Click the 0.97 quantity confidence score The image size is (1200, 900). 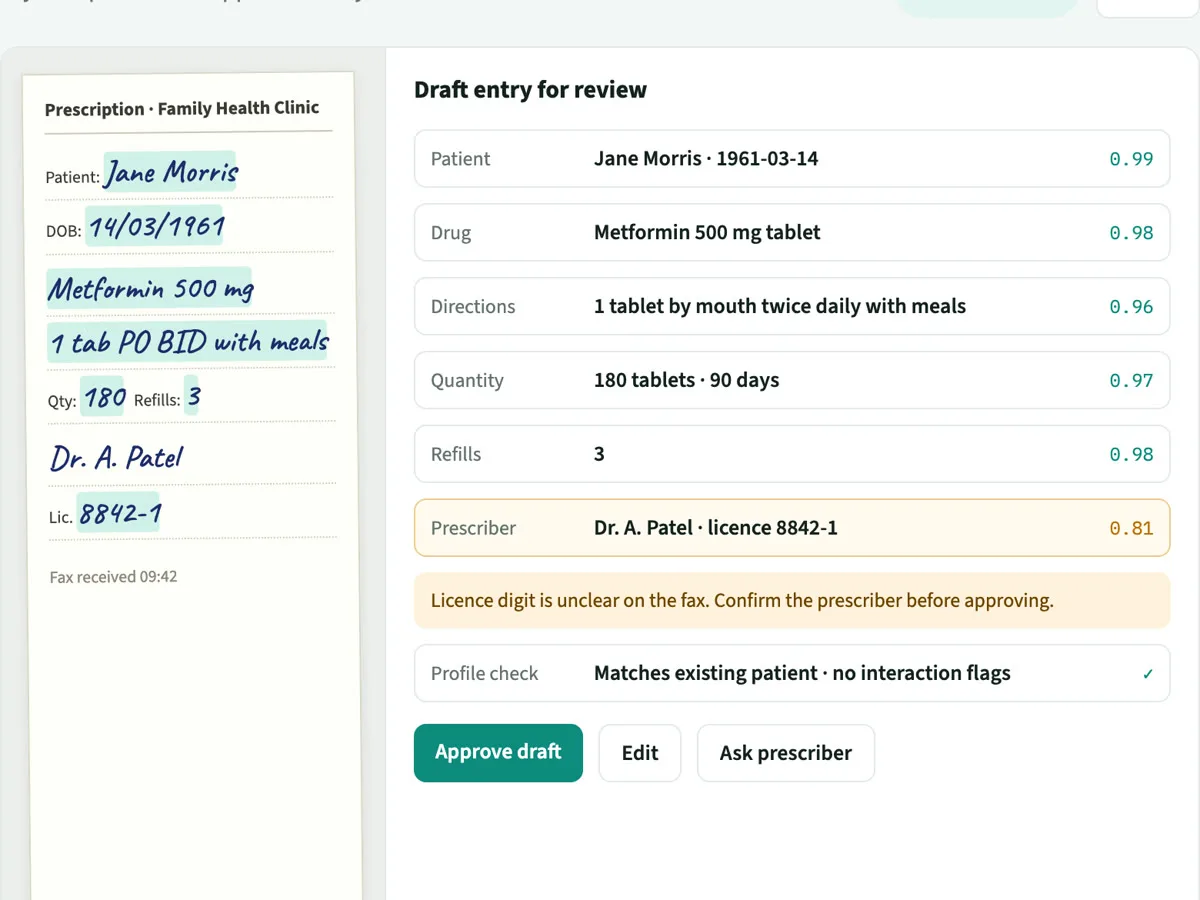(x=1131, y=381)
